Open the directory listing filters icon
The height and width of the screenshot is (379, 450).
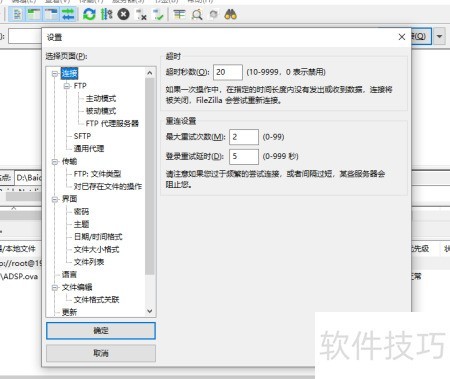[179, 15]
